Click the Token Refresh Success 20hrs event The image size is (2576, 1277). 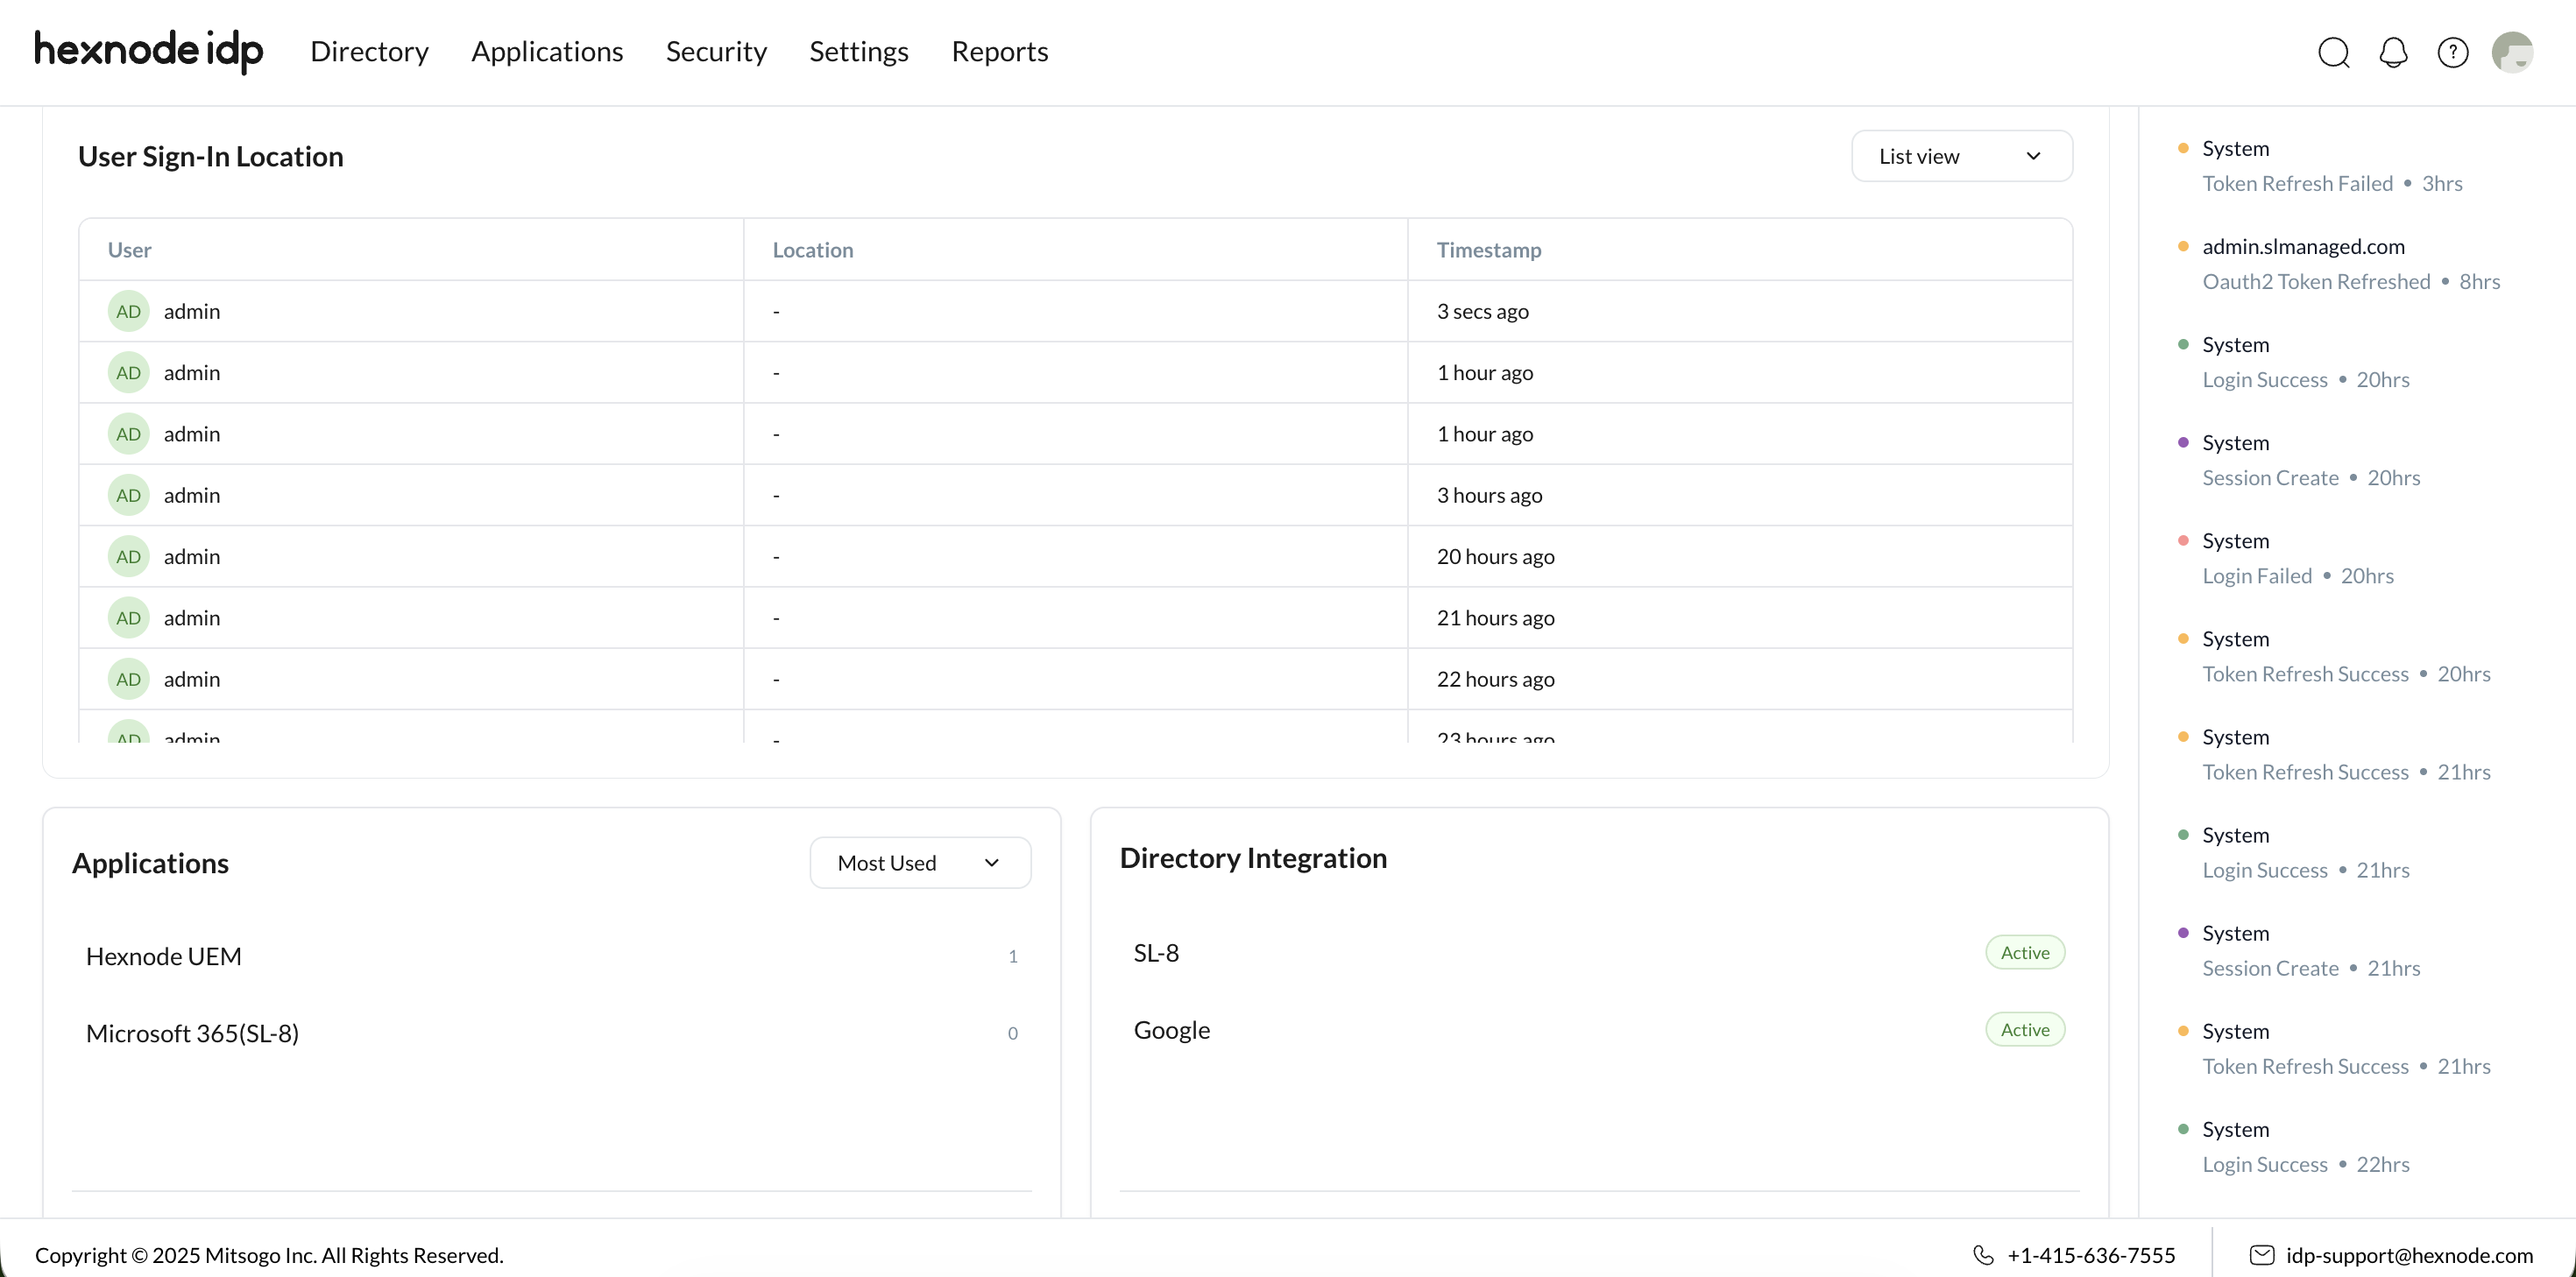2346,673
